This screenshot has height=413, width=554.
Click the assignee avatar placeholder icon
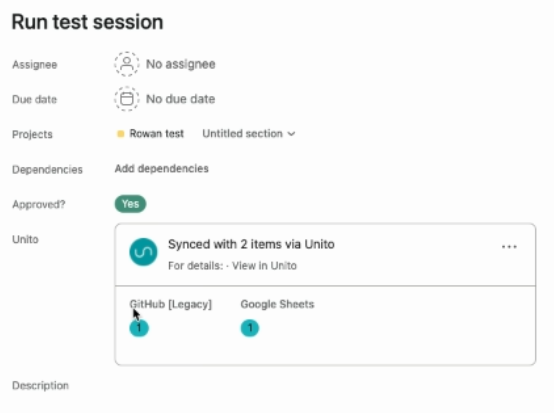(x=126, y=64)
